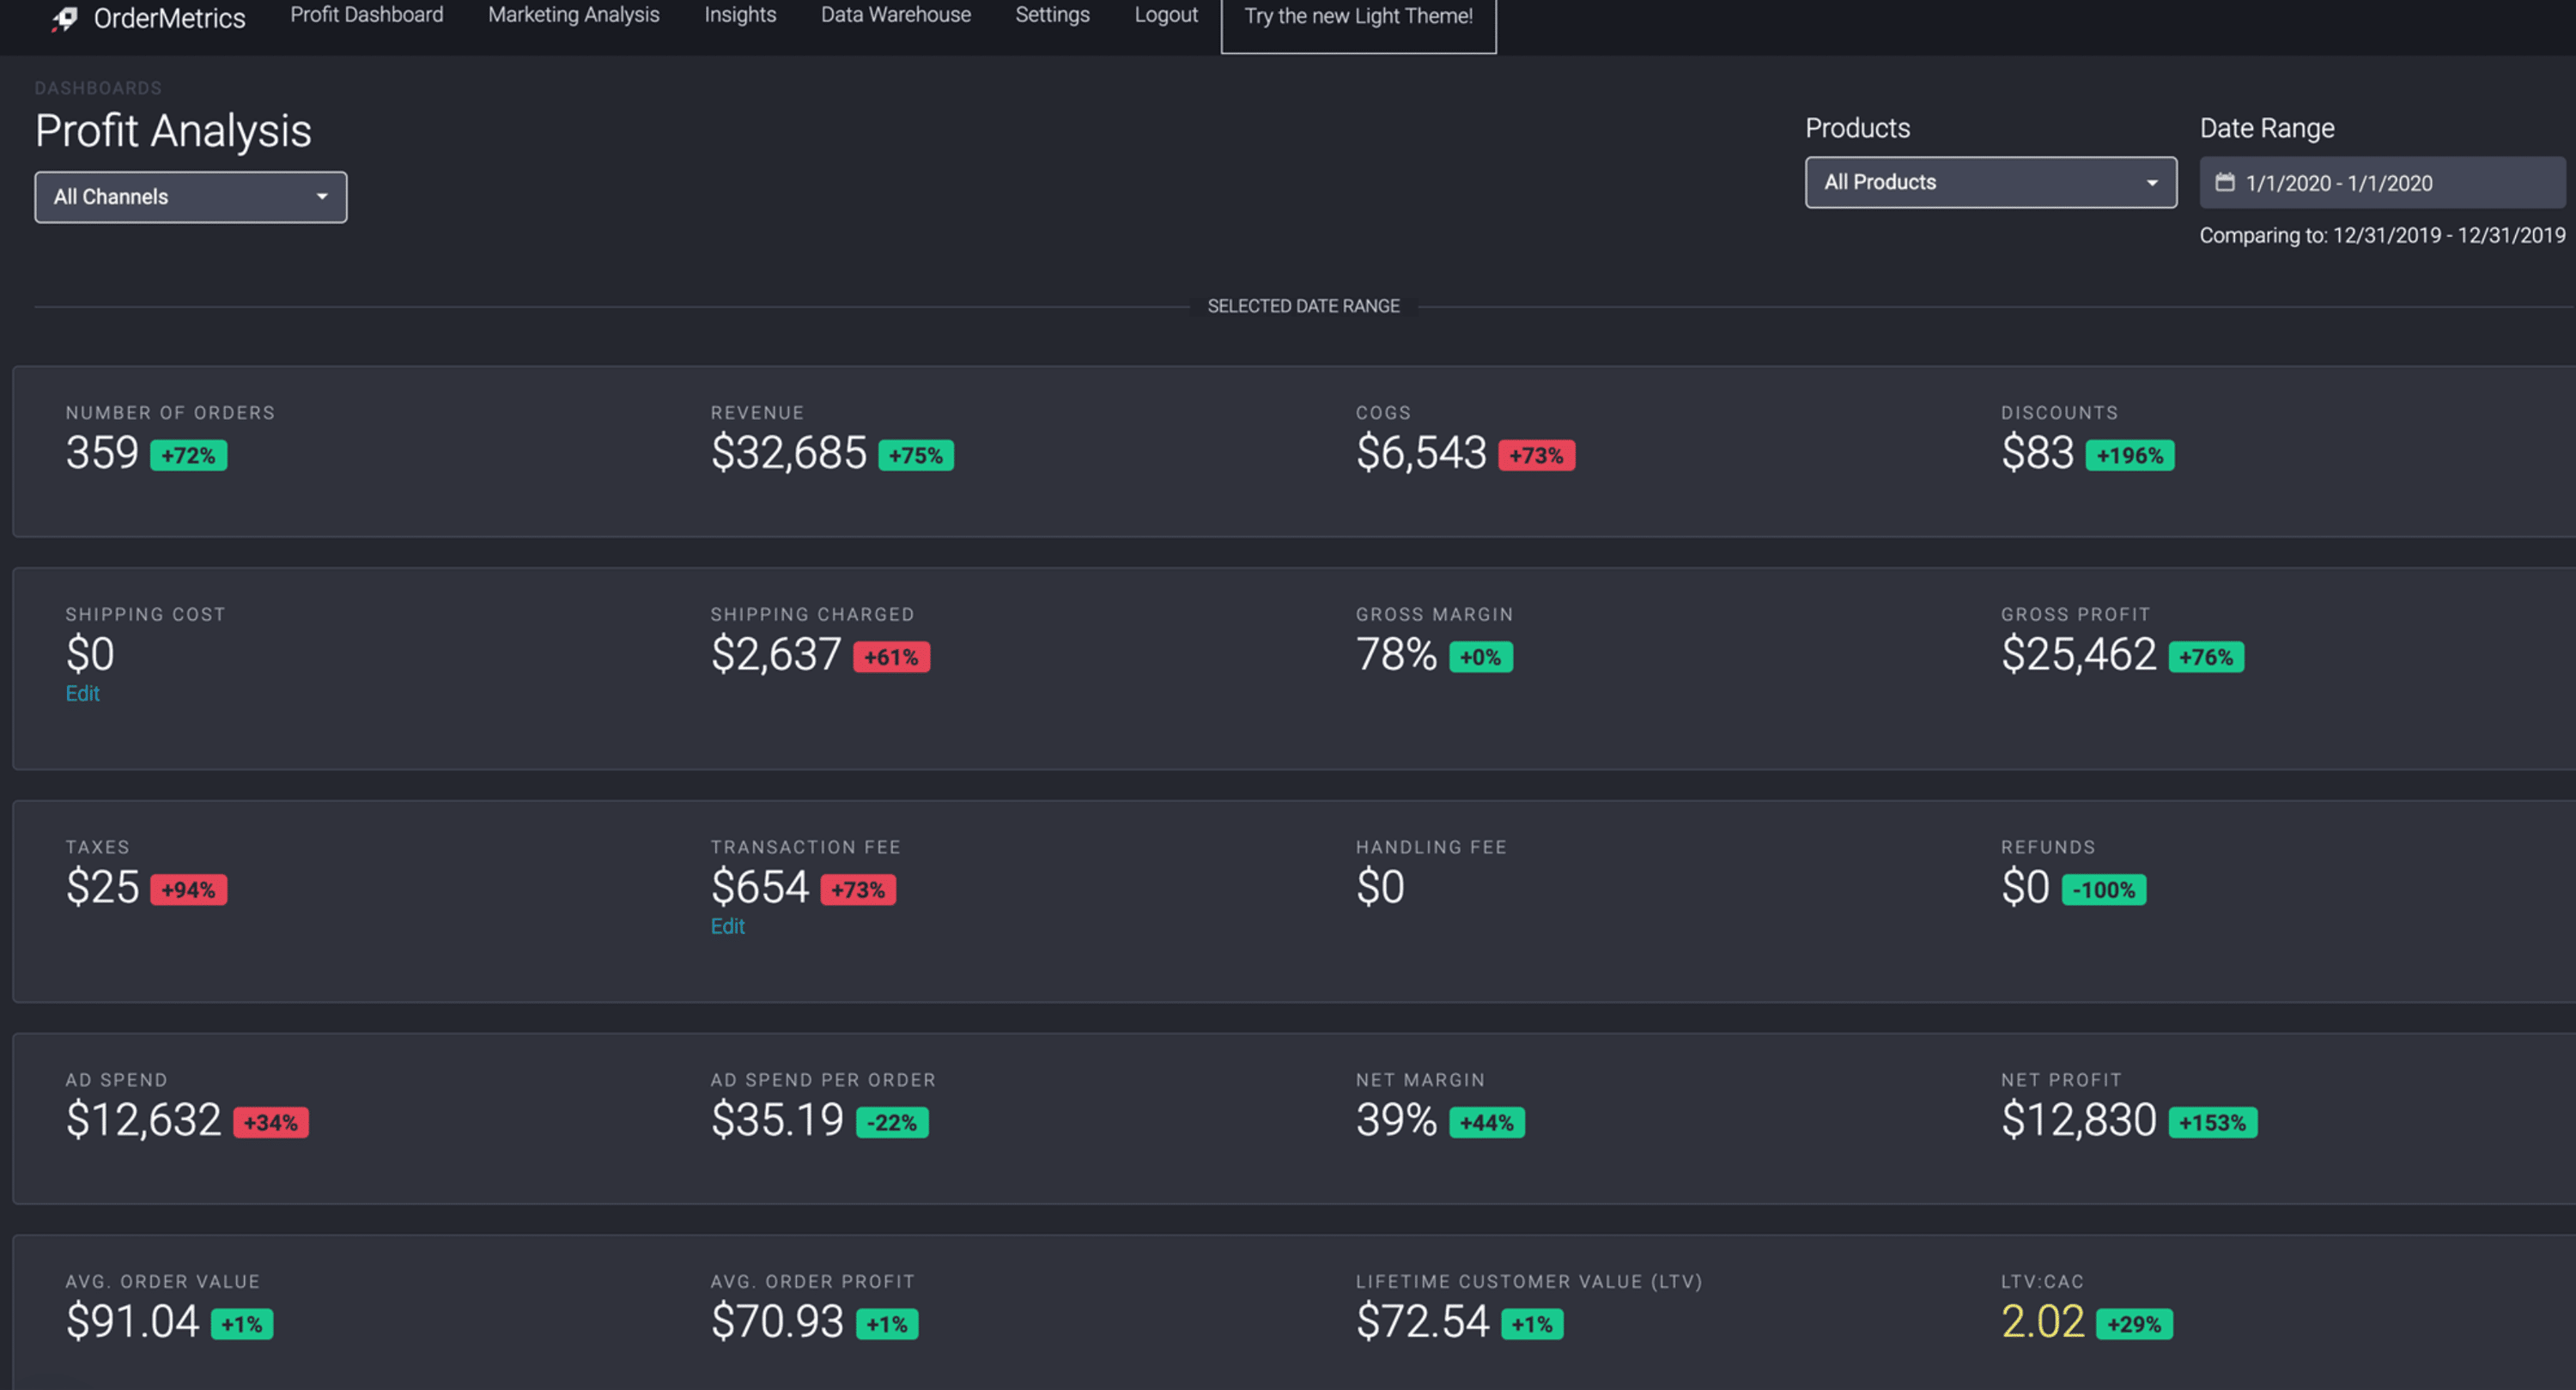2576x1390 pixels.
Task: Click the +76% Gross Profit badge
Action: tap(2206, 657)
